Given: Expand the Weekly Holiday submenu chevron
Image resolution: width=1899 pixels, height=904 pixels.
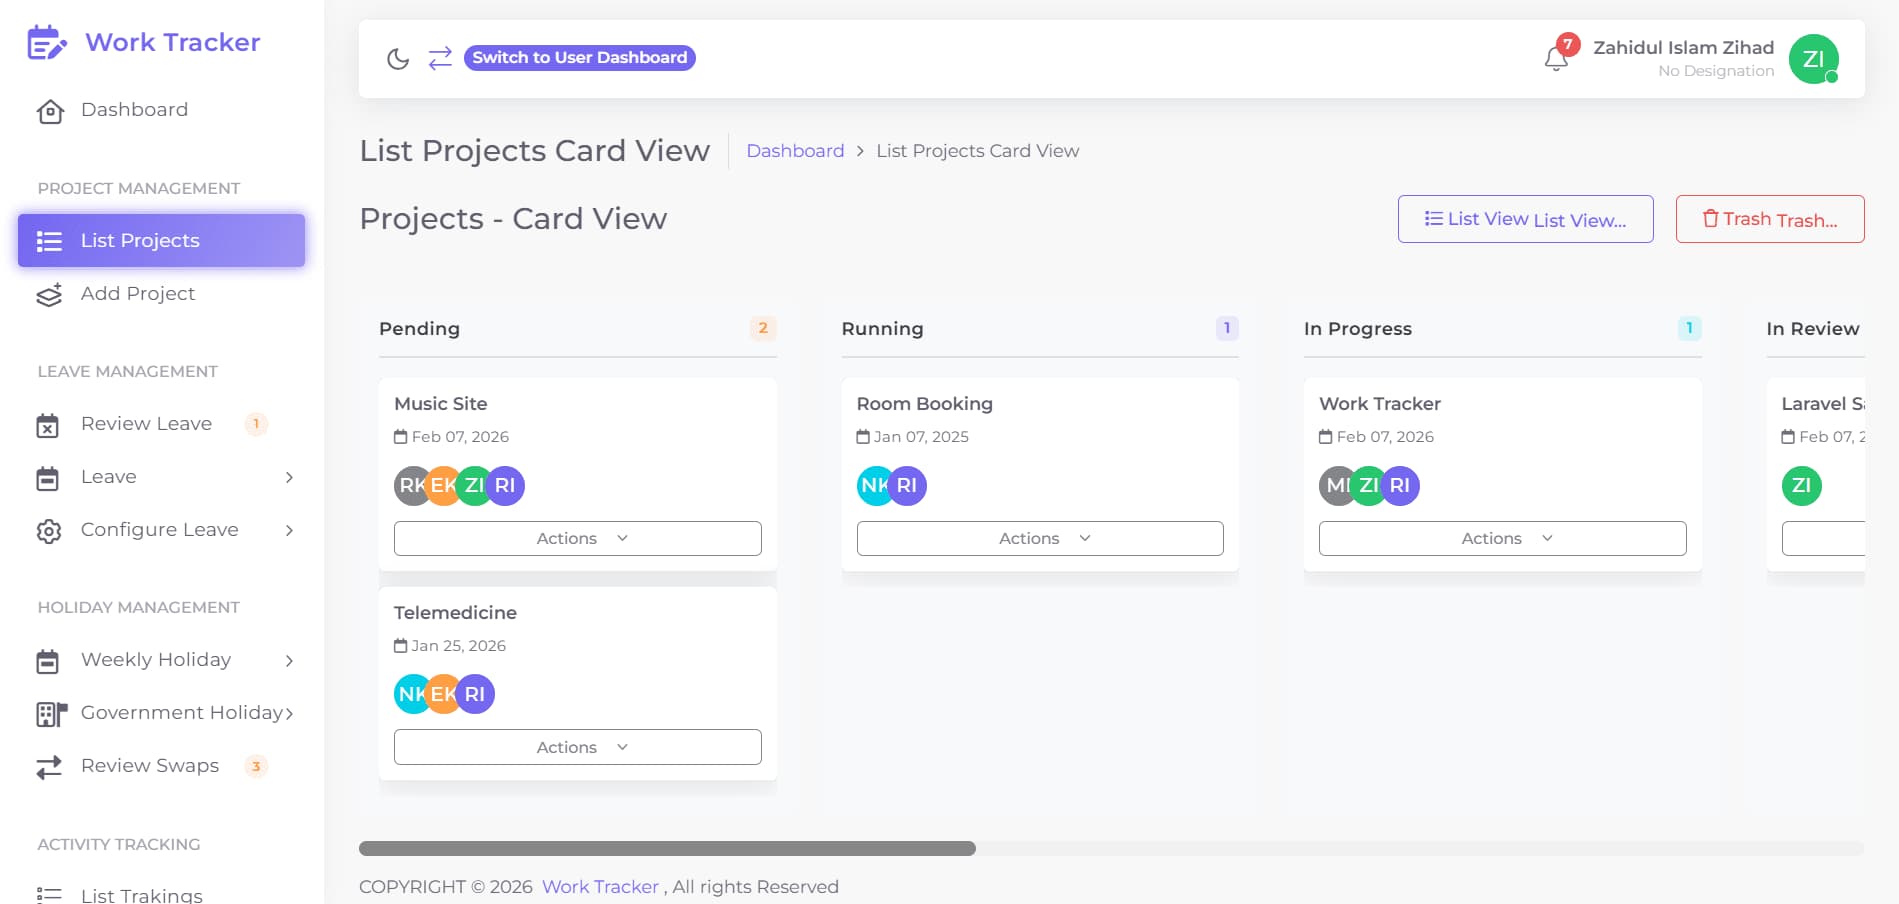Looking at the screenshot, I should (x=289, y=661).
